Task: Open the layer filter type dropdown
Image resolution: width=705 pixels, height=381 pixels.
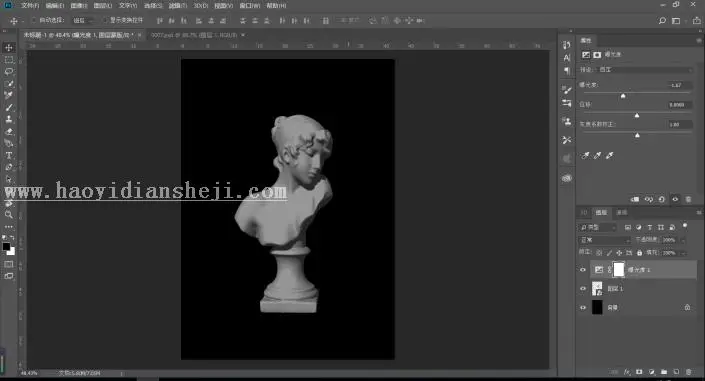Action: pyautogui.click(x=597, y=228)
